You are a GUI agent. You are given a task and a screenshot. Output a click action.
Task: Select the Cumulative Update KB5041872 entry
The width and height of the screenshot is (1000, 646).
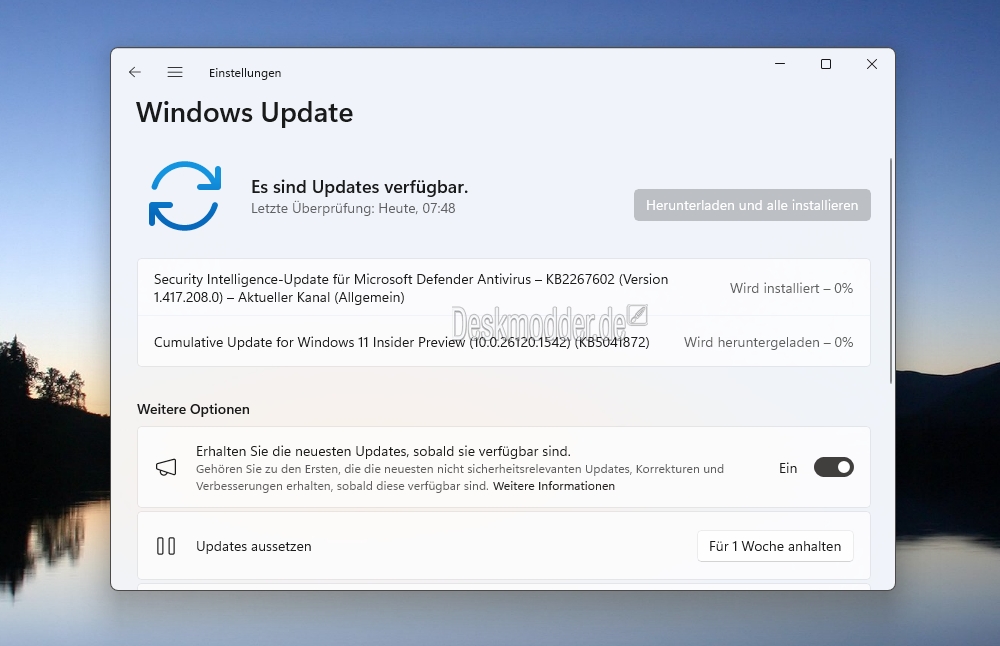pyautogui.click(x=504, y=342)
